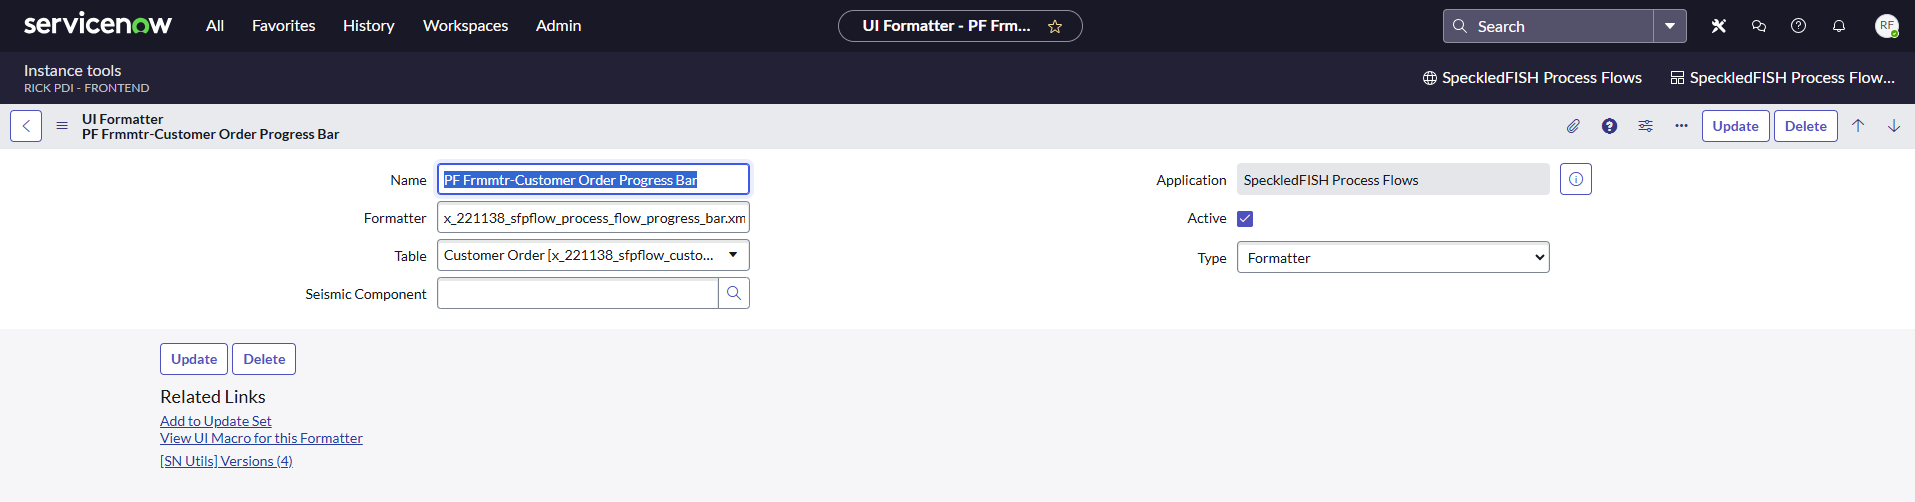Image resolution: width=1915 pixels, height=502 pixels.
Task: Open the History menu
Action: point(369,26)
